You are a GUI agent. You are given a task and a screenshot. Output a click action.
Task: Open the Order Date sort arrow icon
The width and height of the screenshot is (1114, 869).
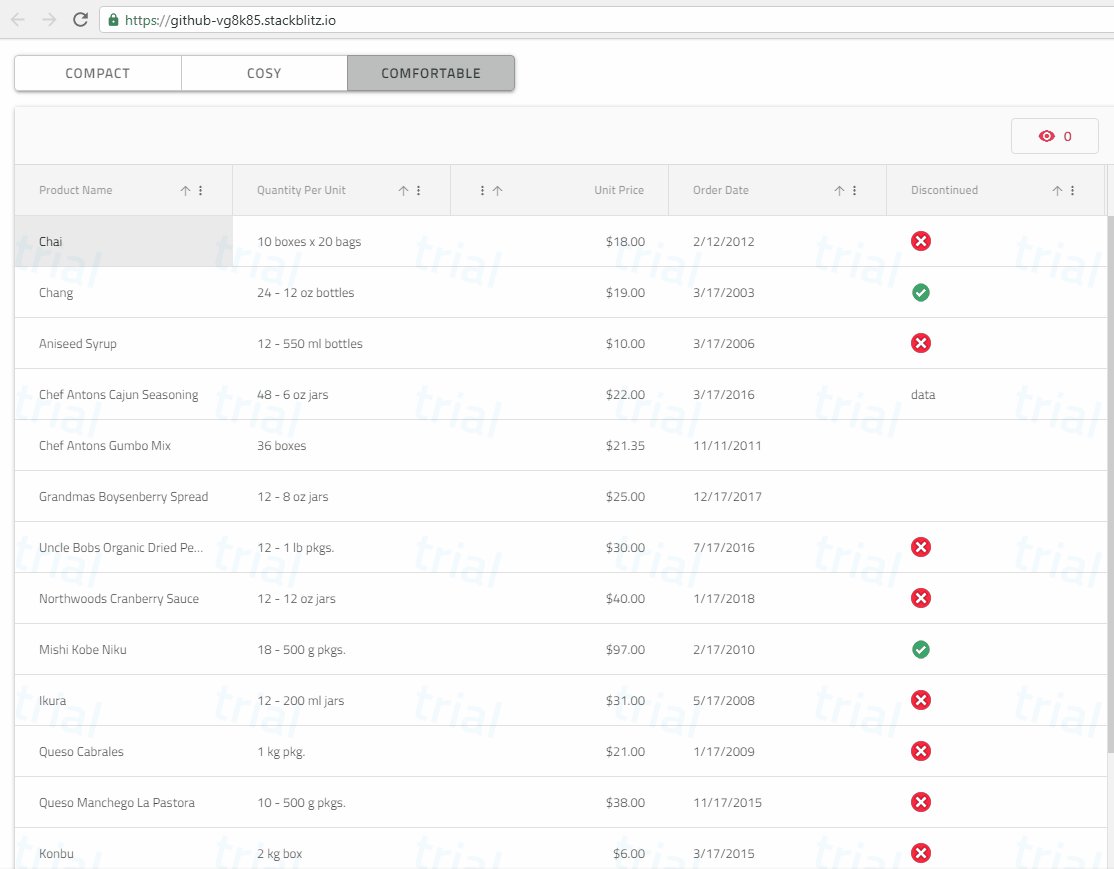[x=841, y=190]
